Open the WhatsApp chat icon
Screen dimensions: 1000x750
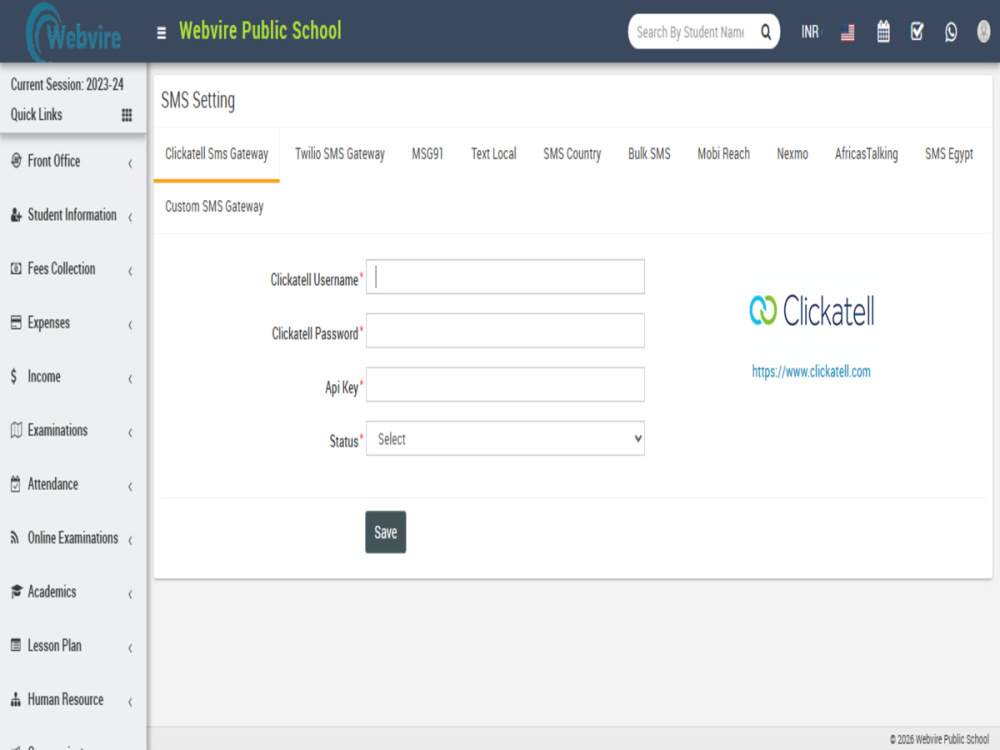tap(951, 32)
